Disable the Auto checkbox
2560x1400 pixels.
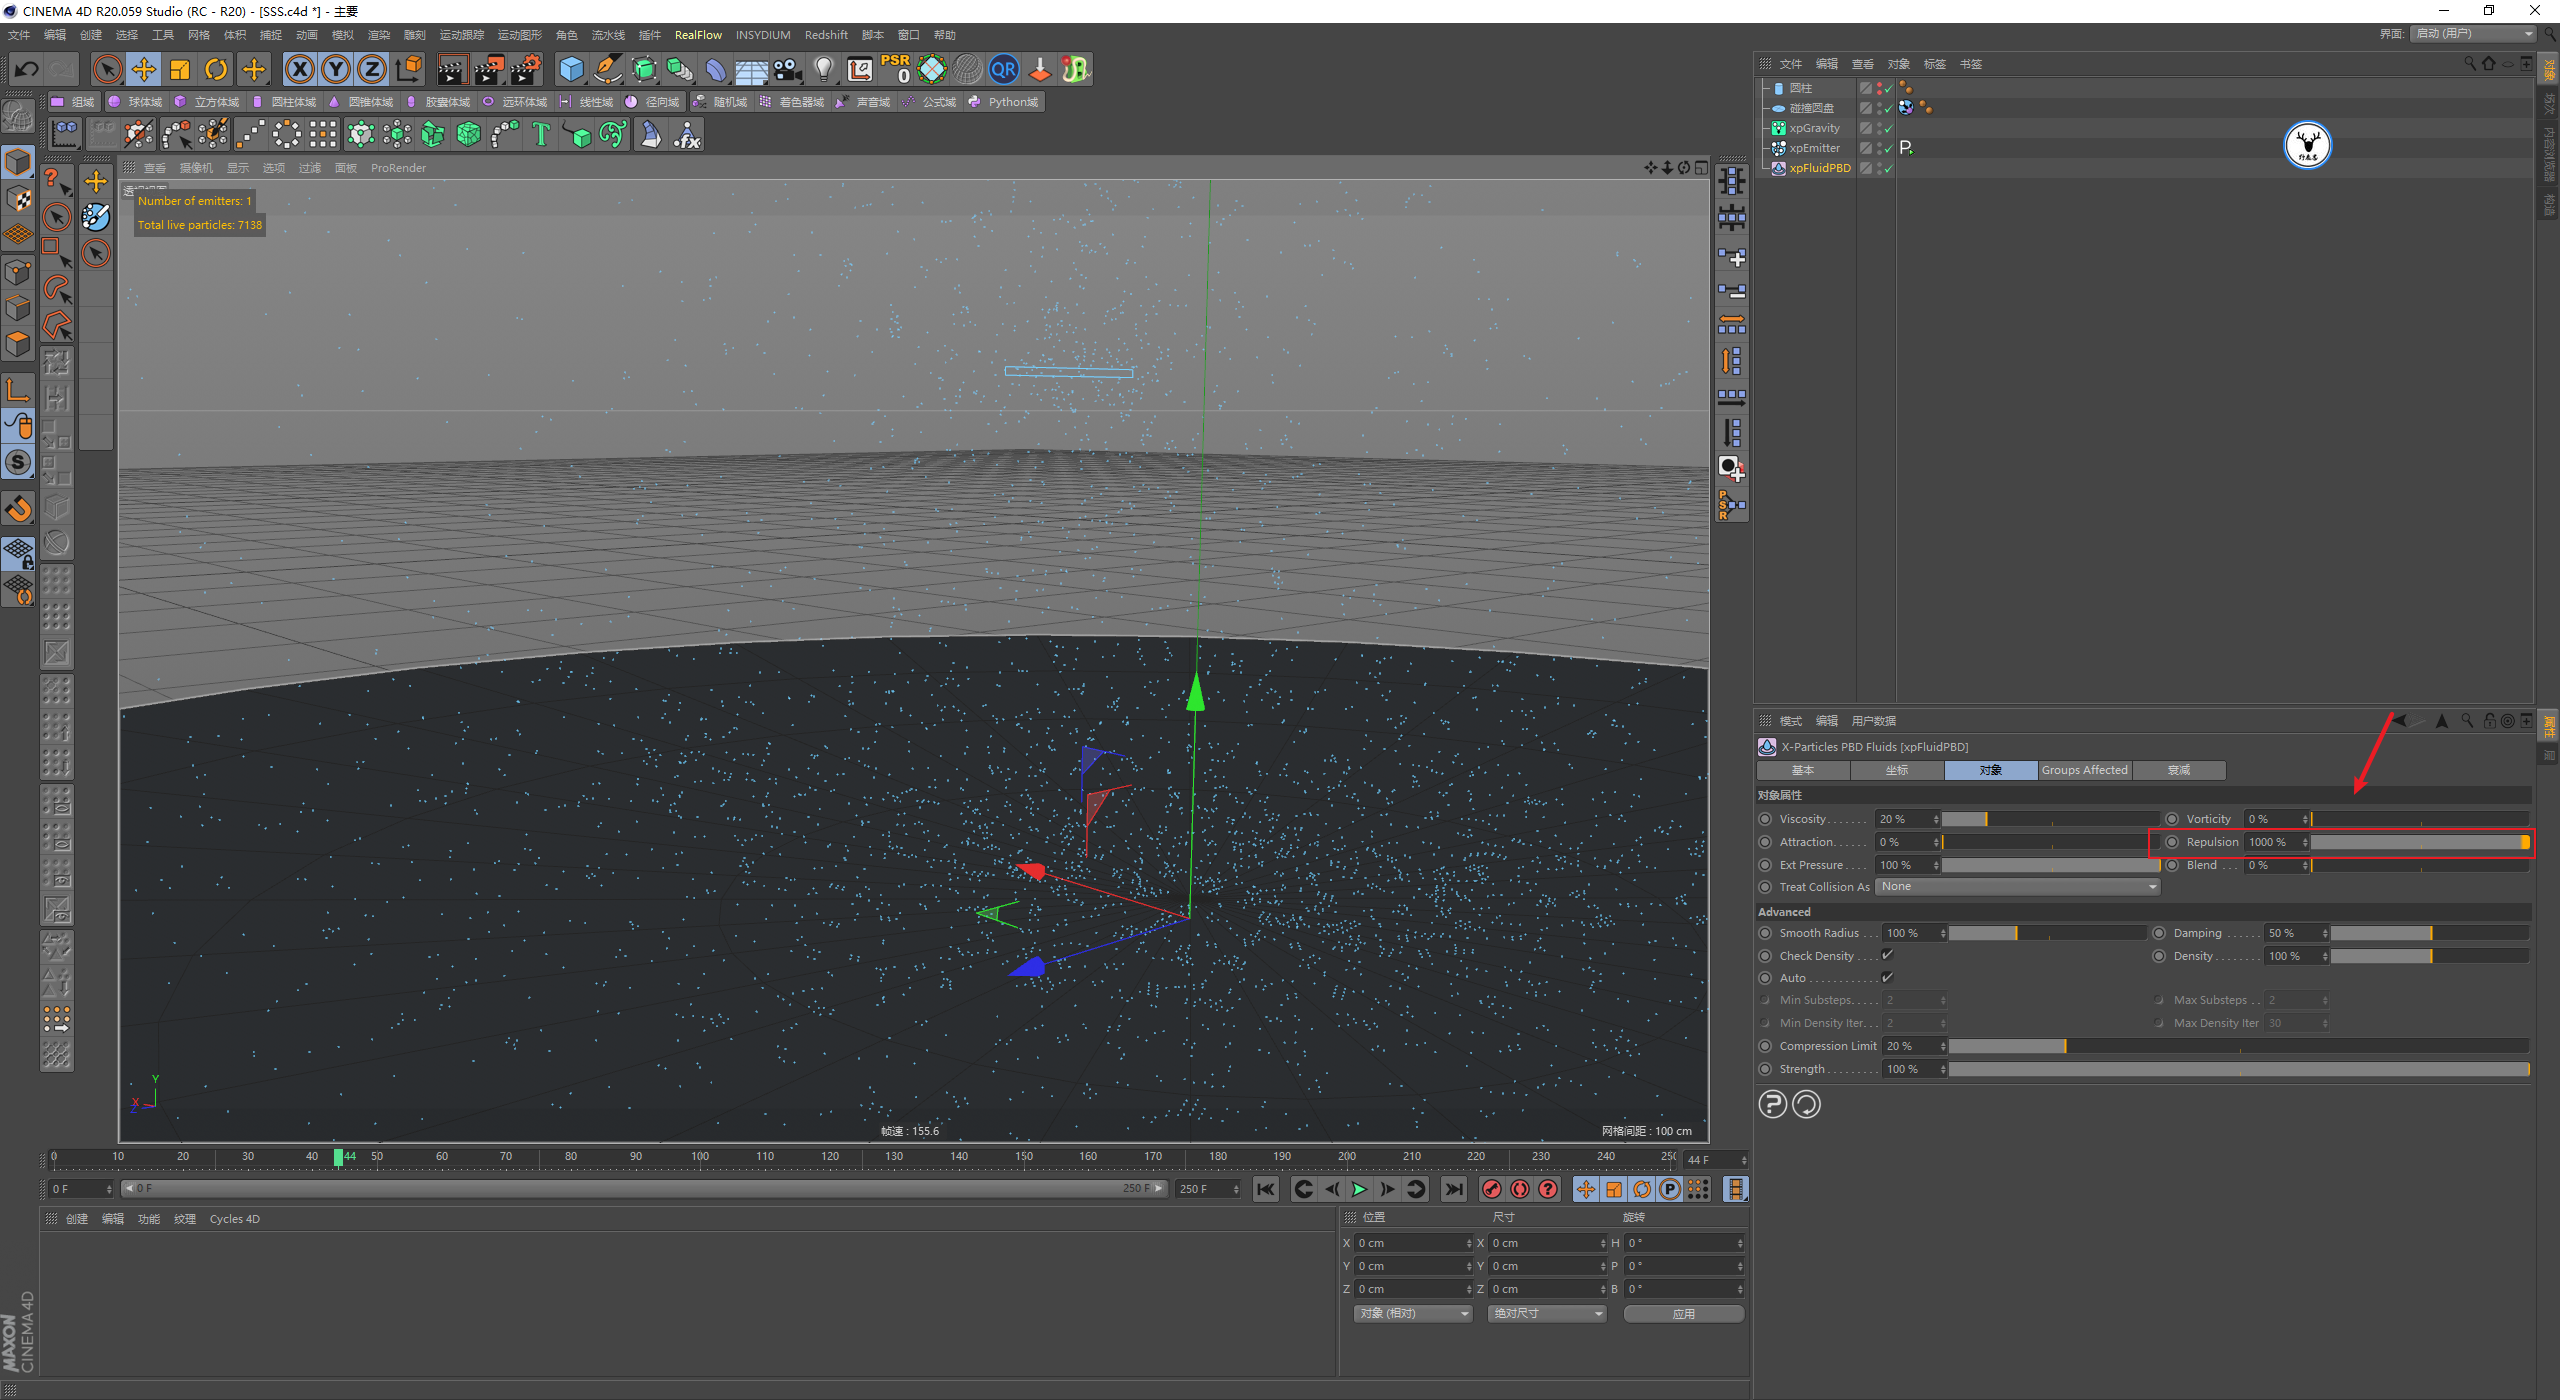(x=1888, y=977)
